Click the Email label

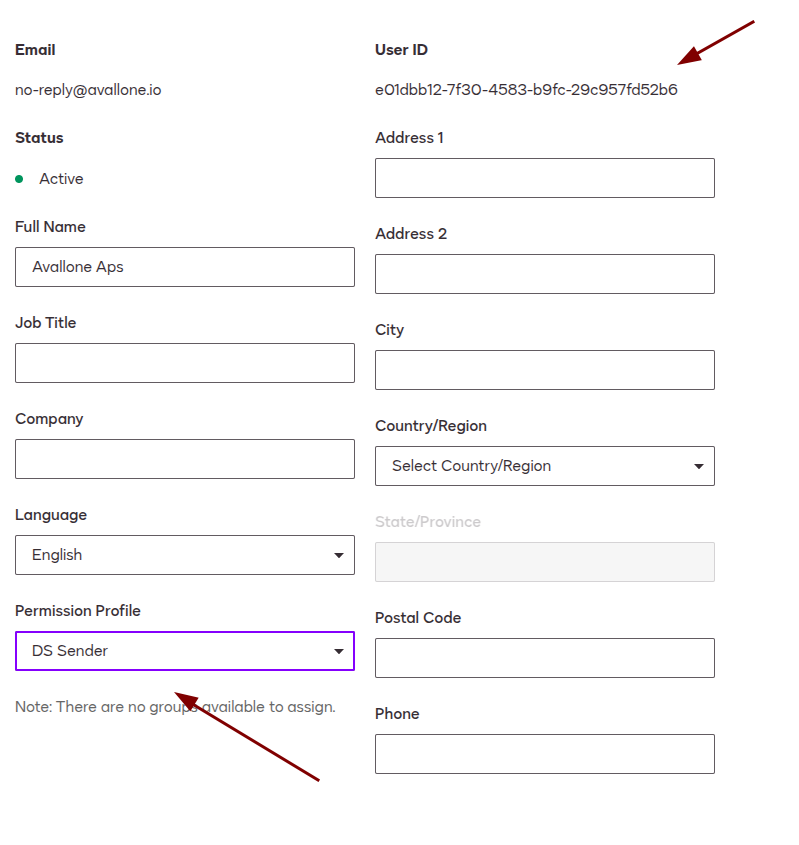[35, 50]
